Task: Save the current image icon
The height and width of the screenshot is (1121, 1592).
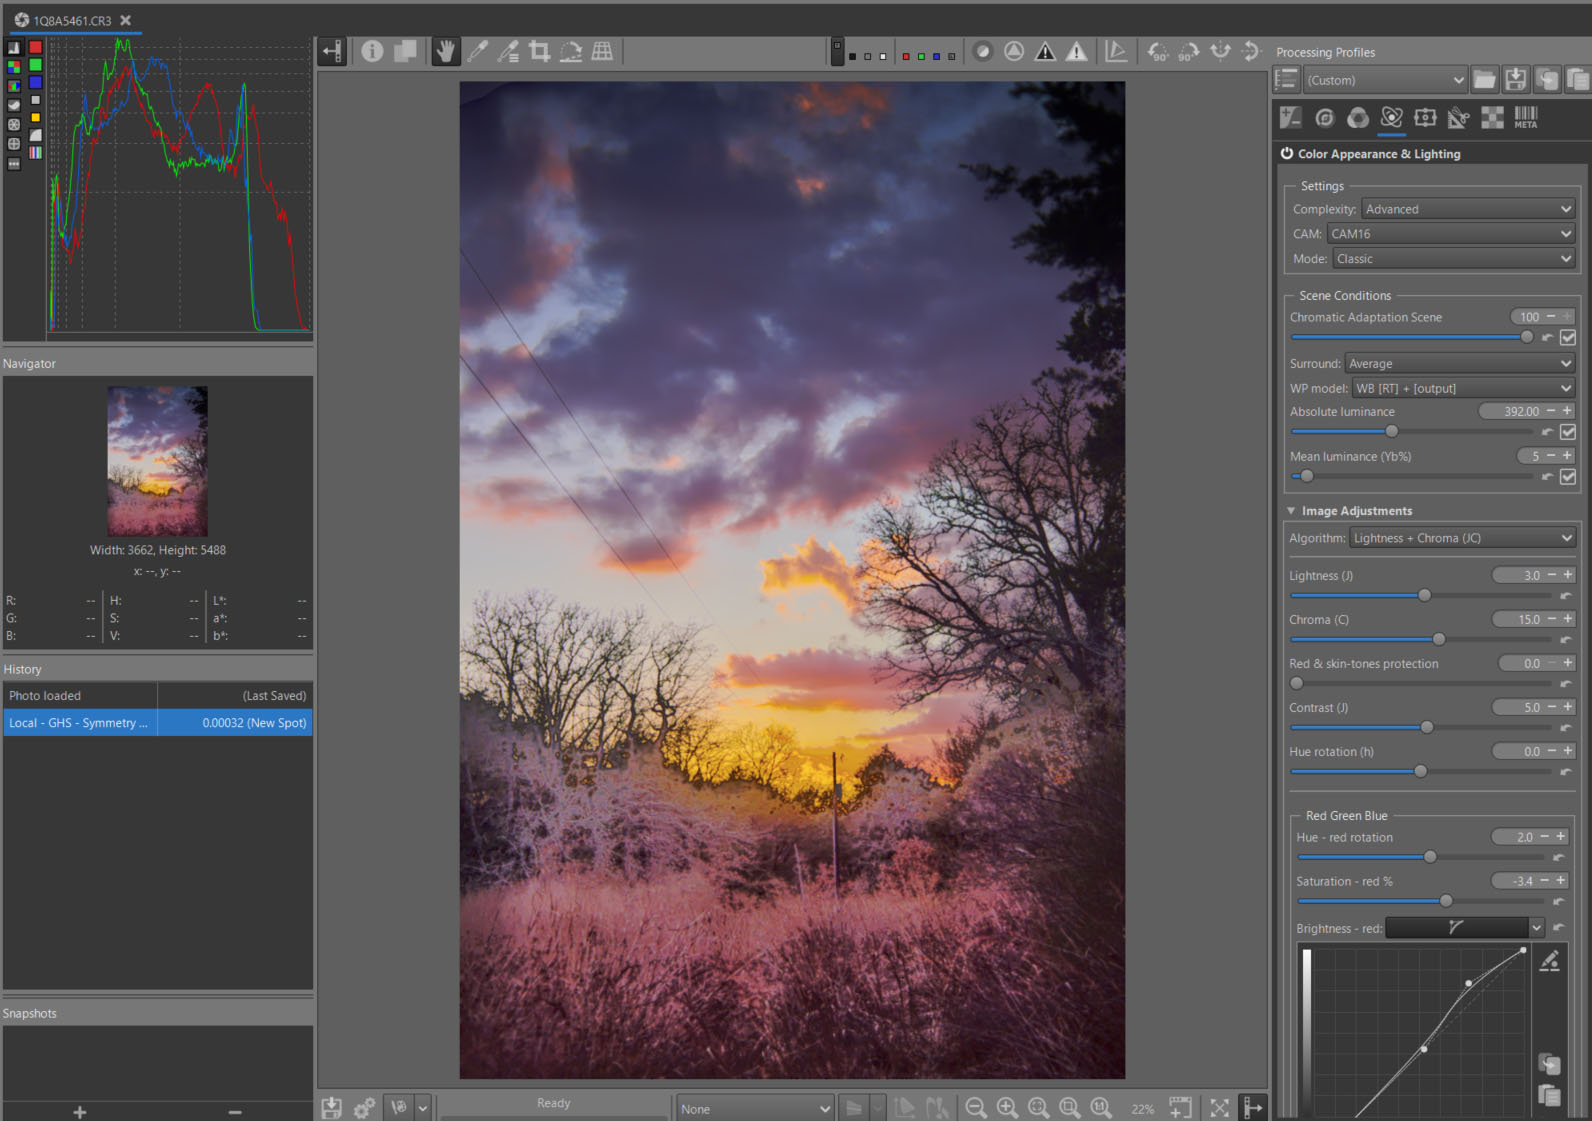Action: click(332, 1107)
